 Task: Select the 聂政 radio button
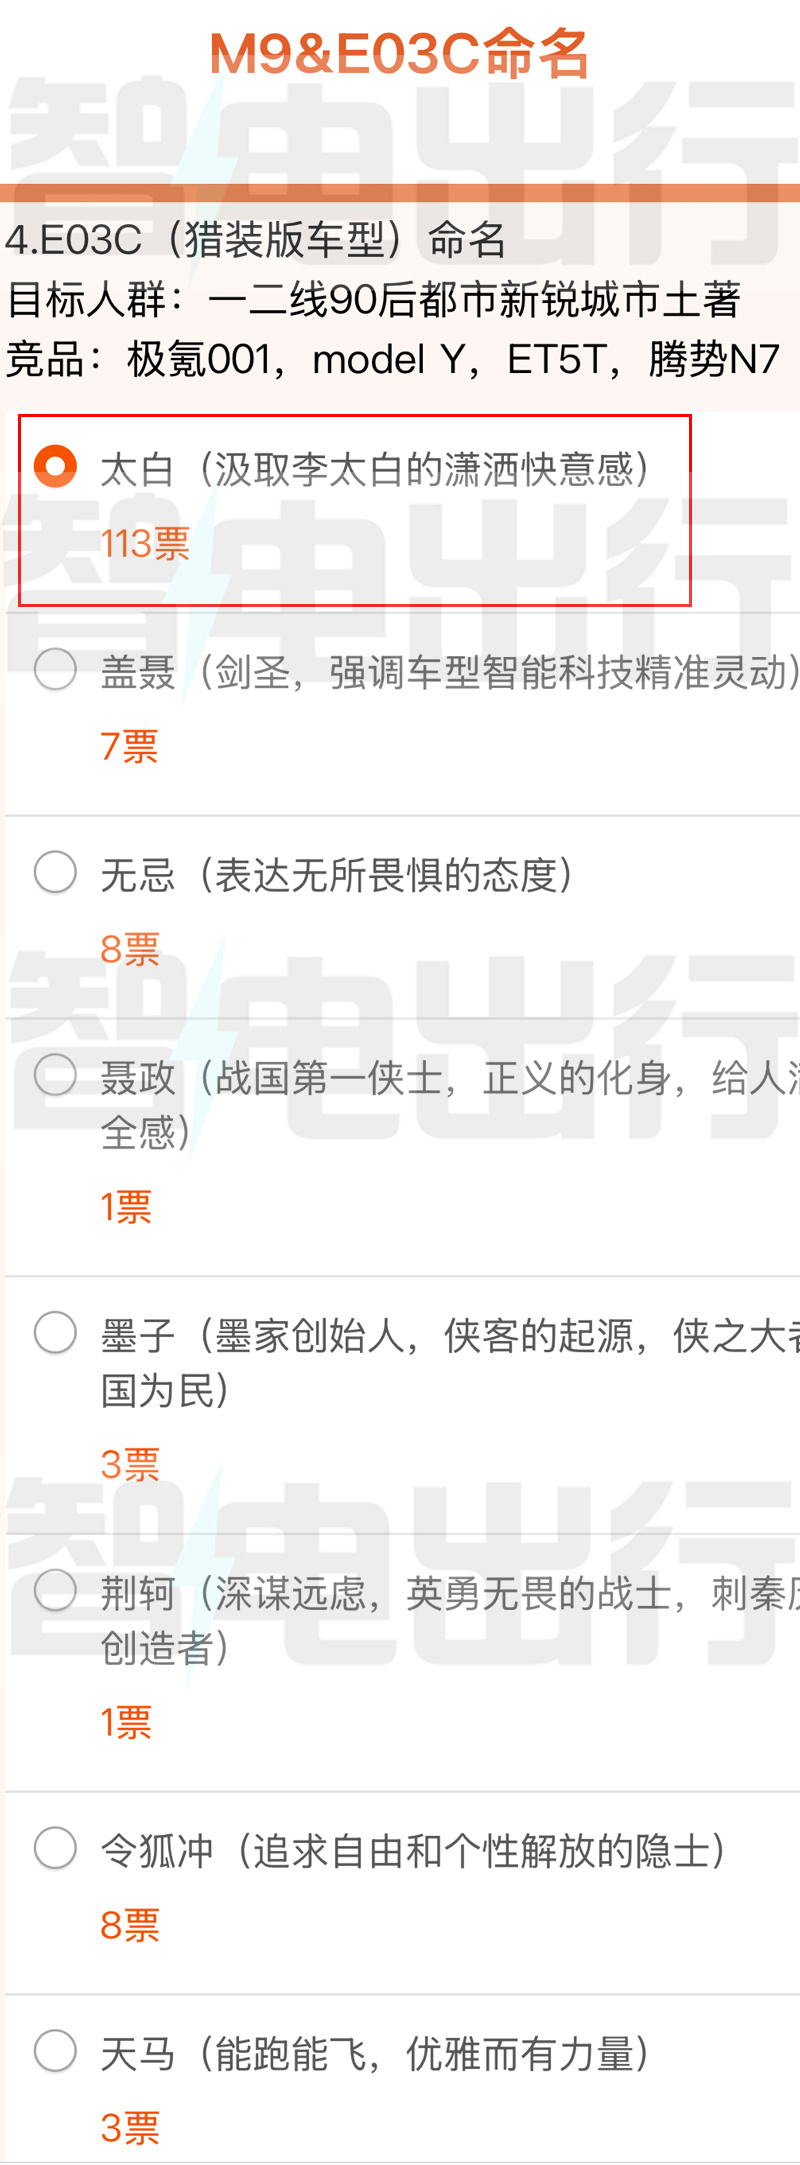(x=55, y=1075)
